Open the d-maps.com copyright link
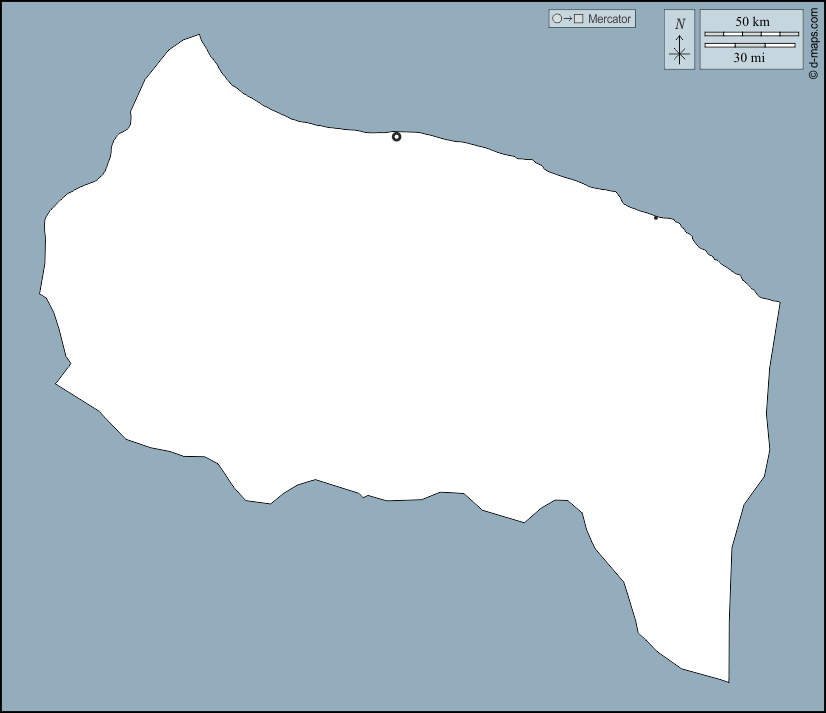 pyautogui.click(x=814, y=40)
